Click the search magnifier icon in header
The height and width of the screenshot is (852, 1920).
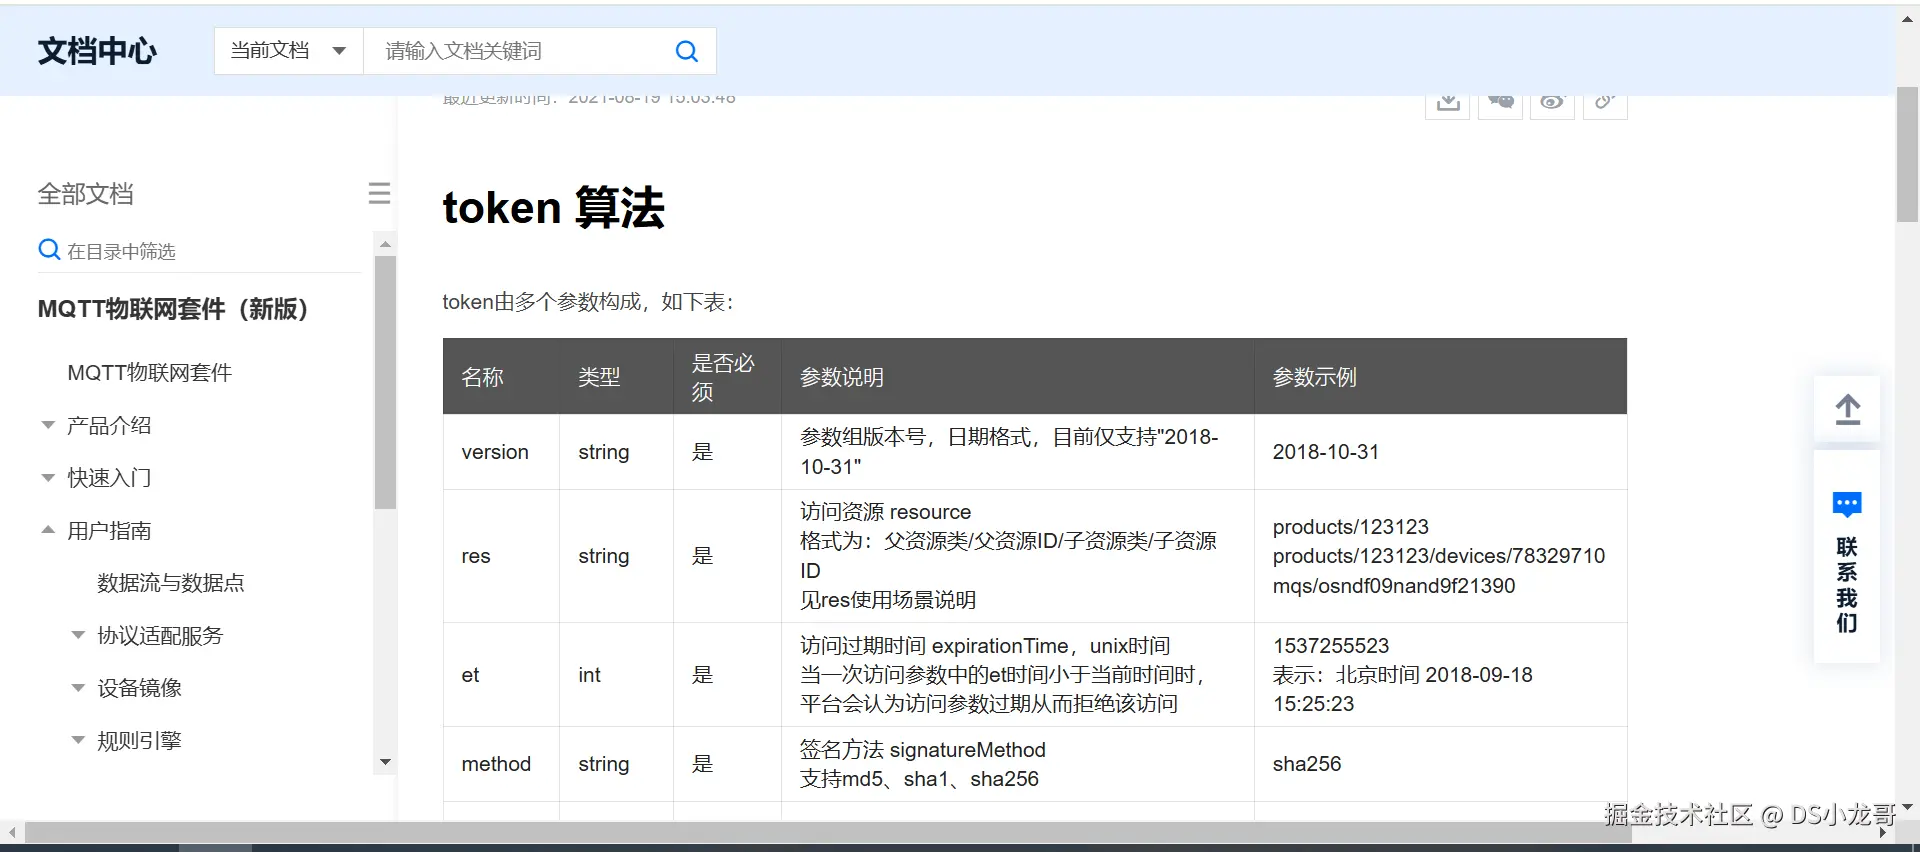coord(687,51)
